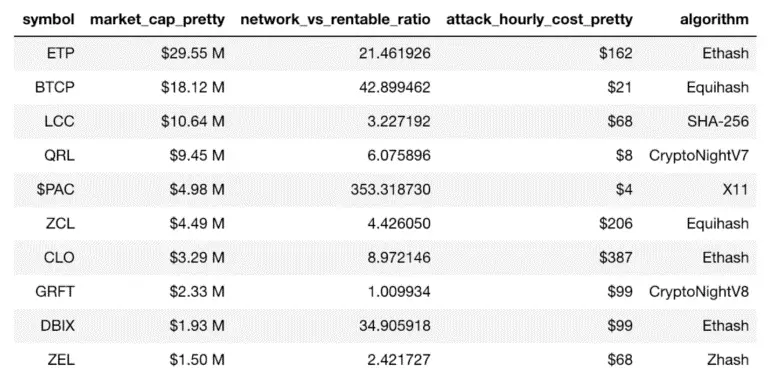Click market cap value $4.49 M
Viewport: 768px width, 389px height.
[197, 223]
